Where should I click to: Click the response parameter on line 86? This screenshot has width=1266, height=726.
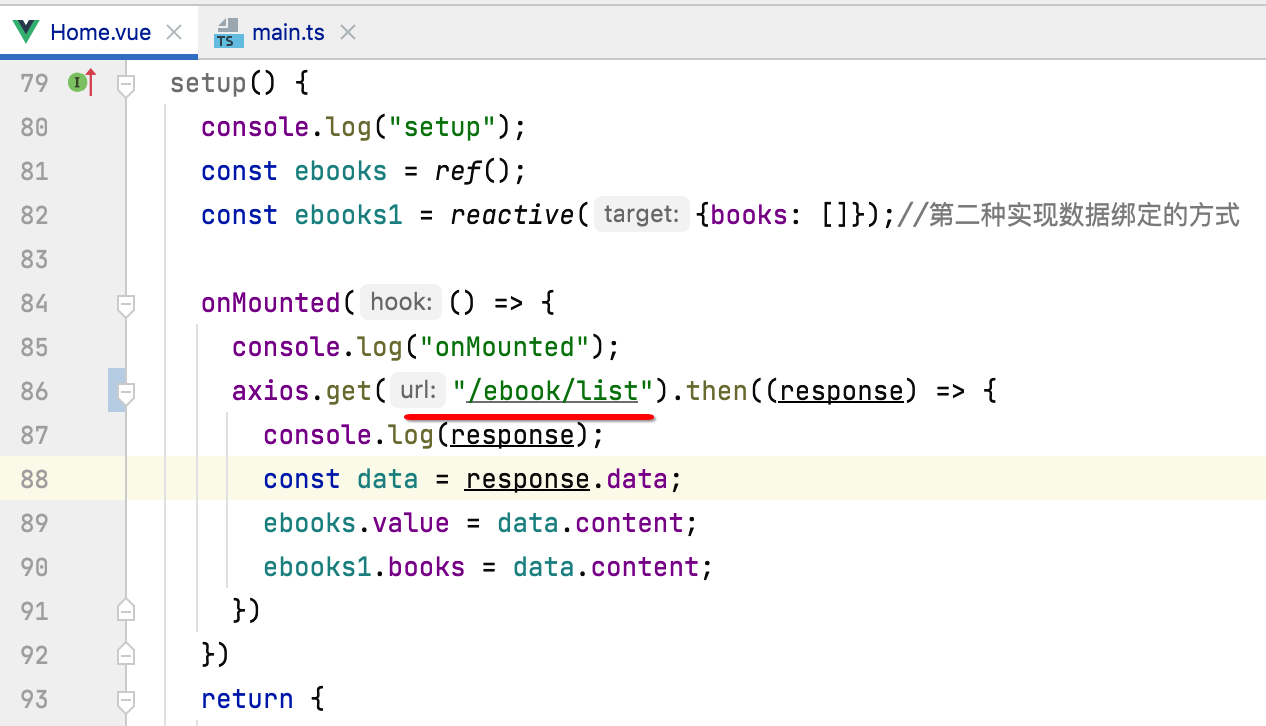pyautogui.click(x=841, y=391)
